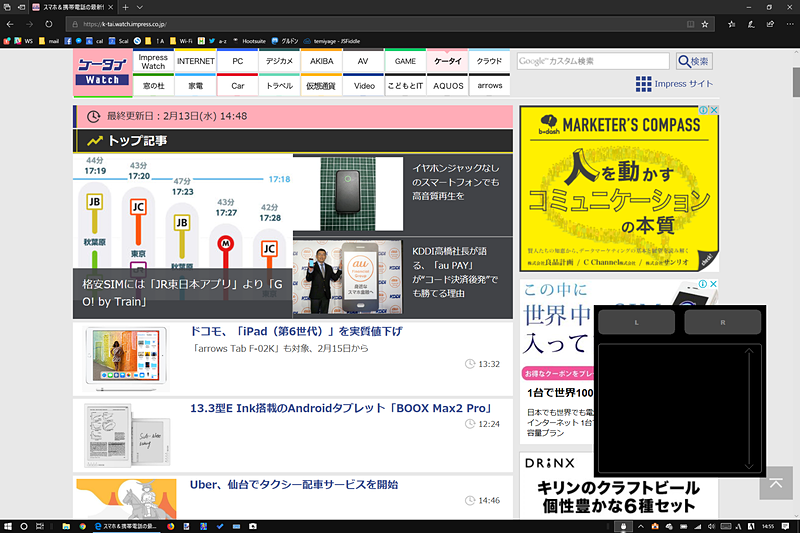800x533 pixels.
Task: Open Edge settings and more menu
Action: [790, 24]
